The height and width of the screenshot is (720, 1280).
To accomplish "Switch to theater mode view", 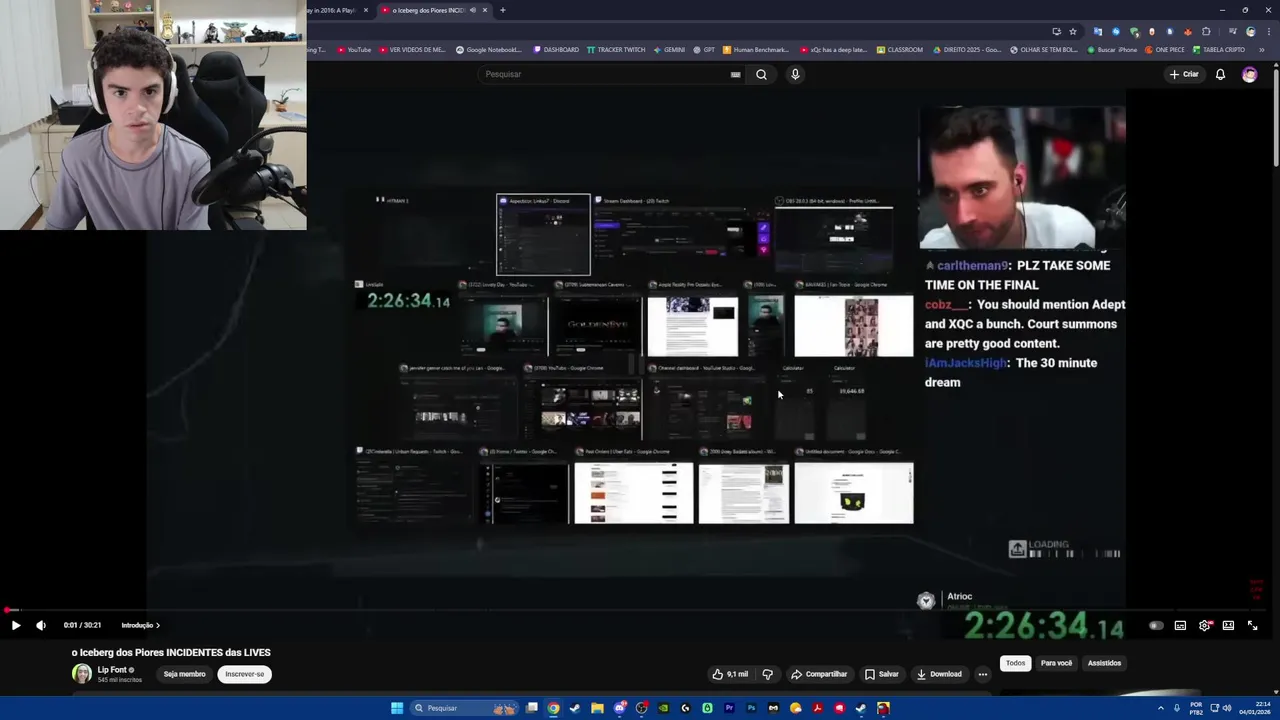I will [x=1228, y=625].
